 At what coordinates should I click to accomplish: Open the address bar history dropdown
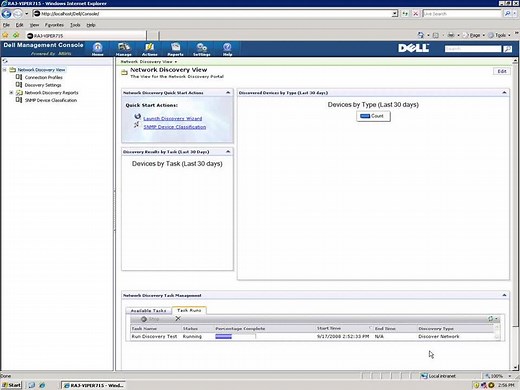(395, 14)
